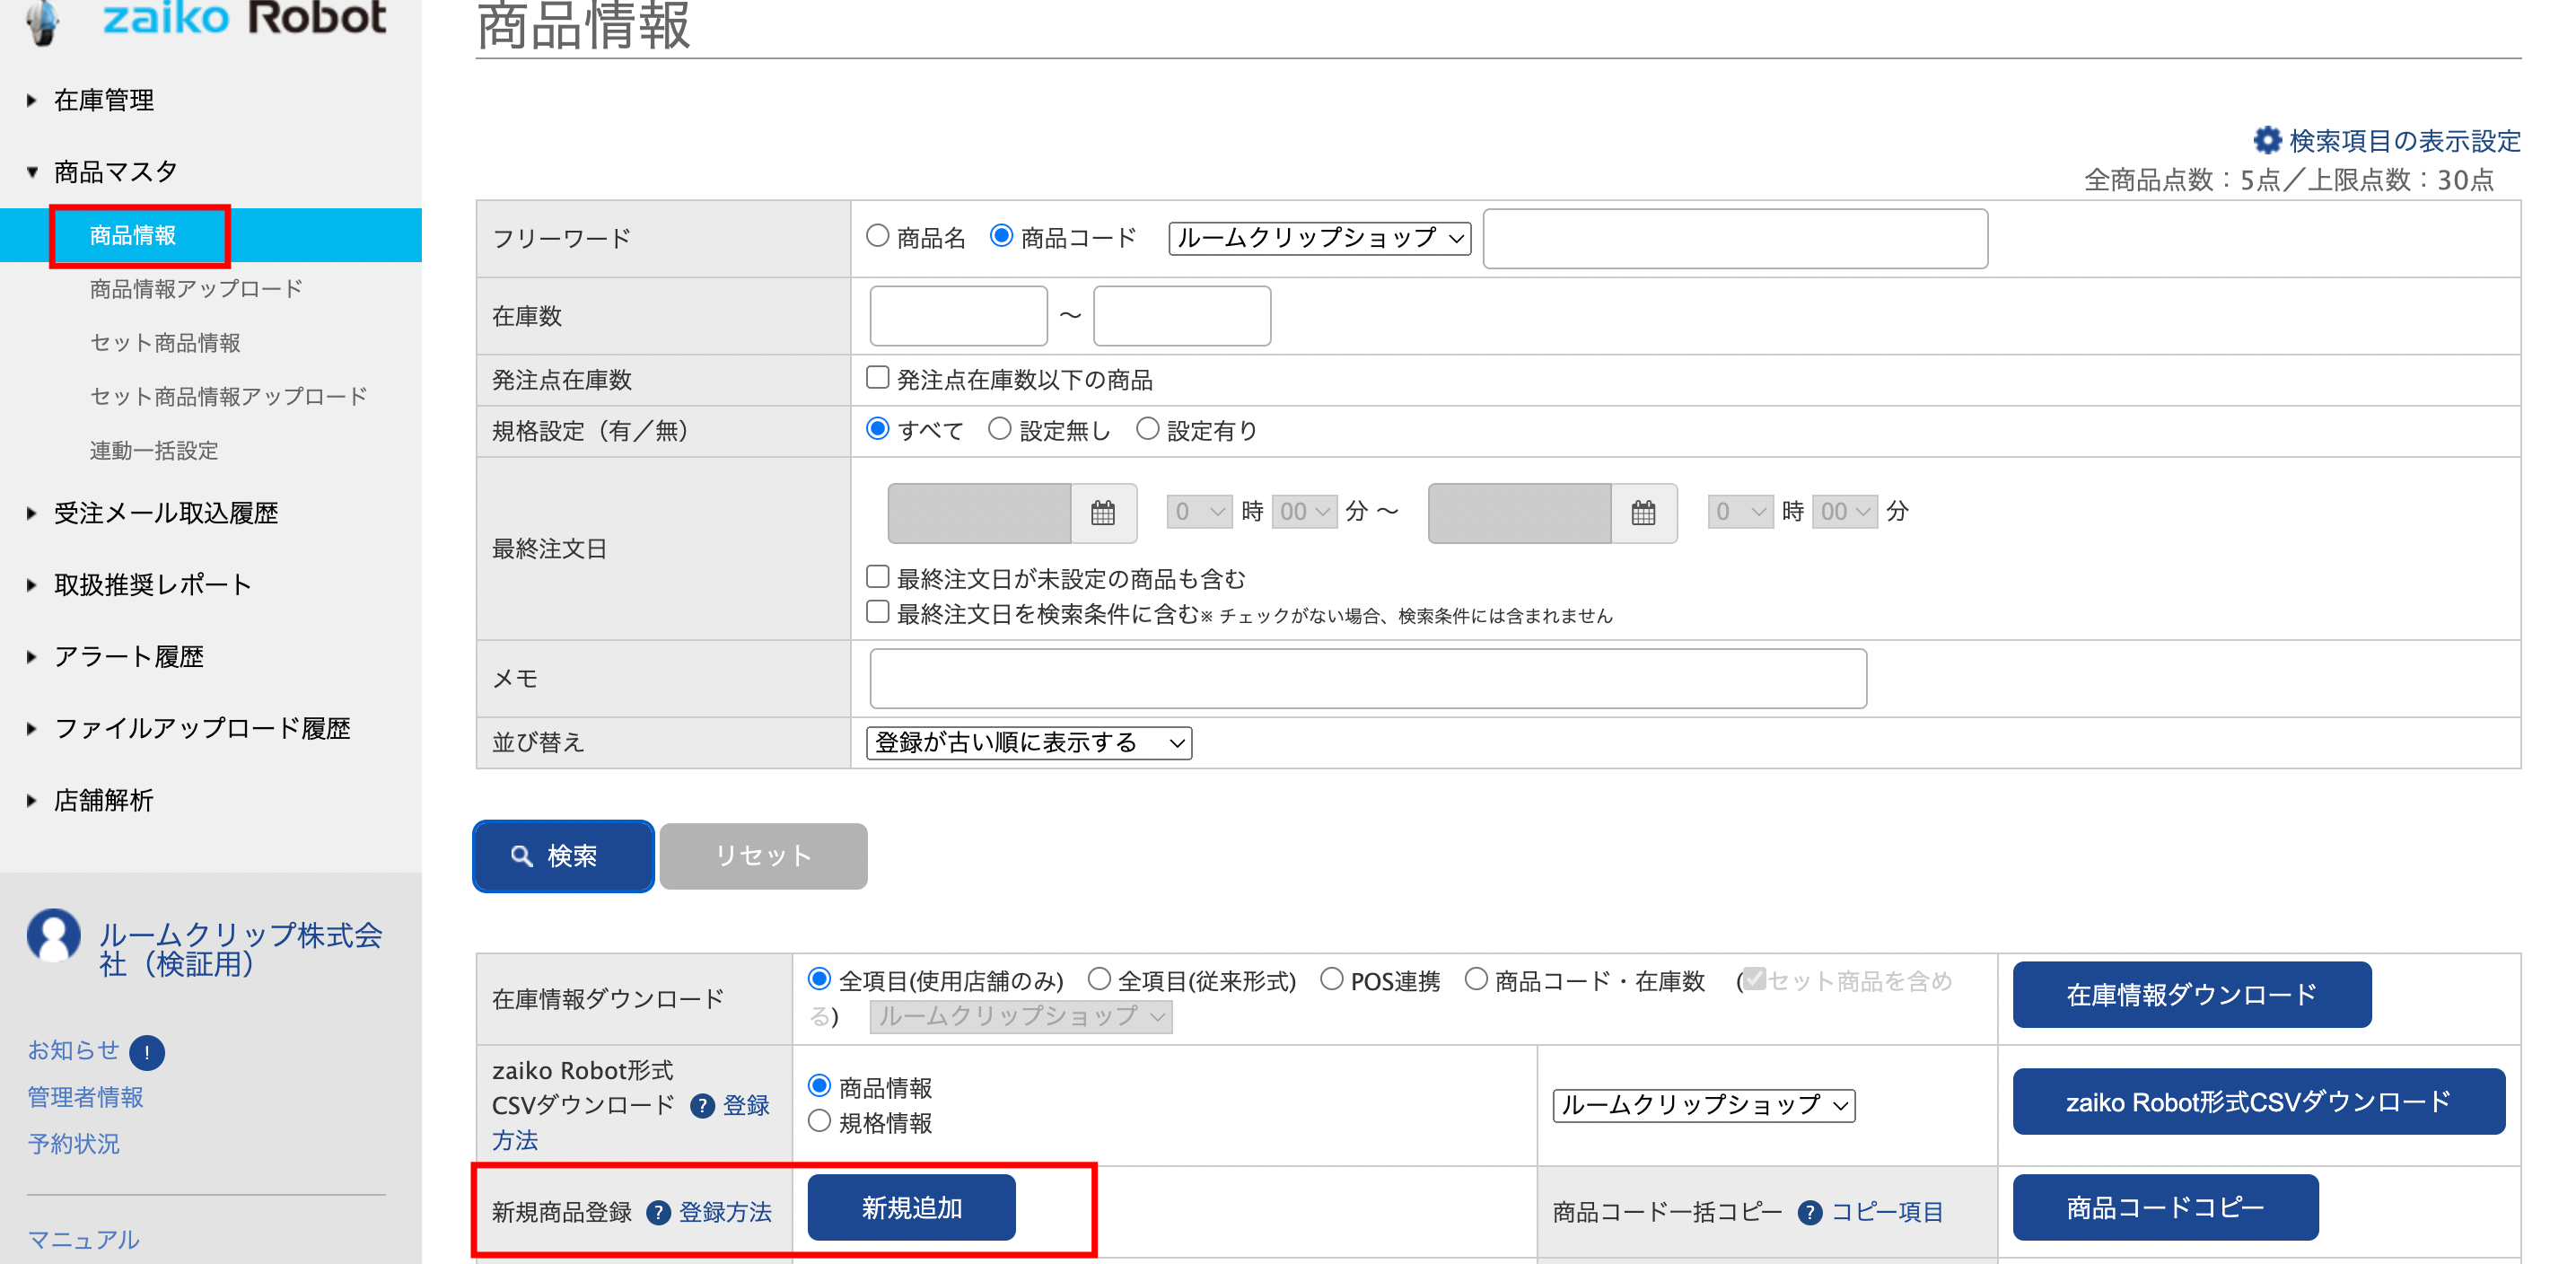Select the 商品名 radio button
The height and width of the screenshot is (1264, 2576).
[x=877, y=236]
